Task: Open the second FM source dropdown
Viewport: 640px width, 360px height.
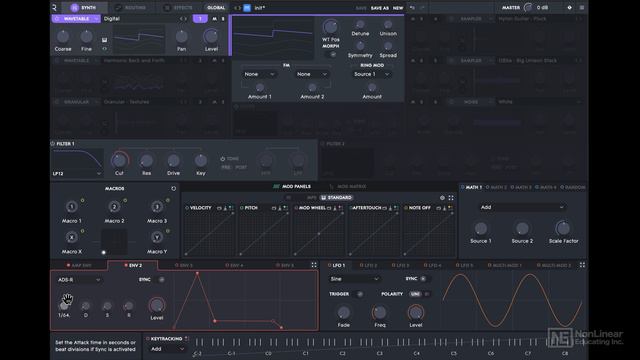Action: (312, 74)
